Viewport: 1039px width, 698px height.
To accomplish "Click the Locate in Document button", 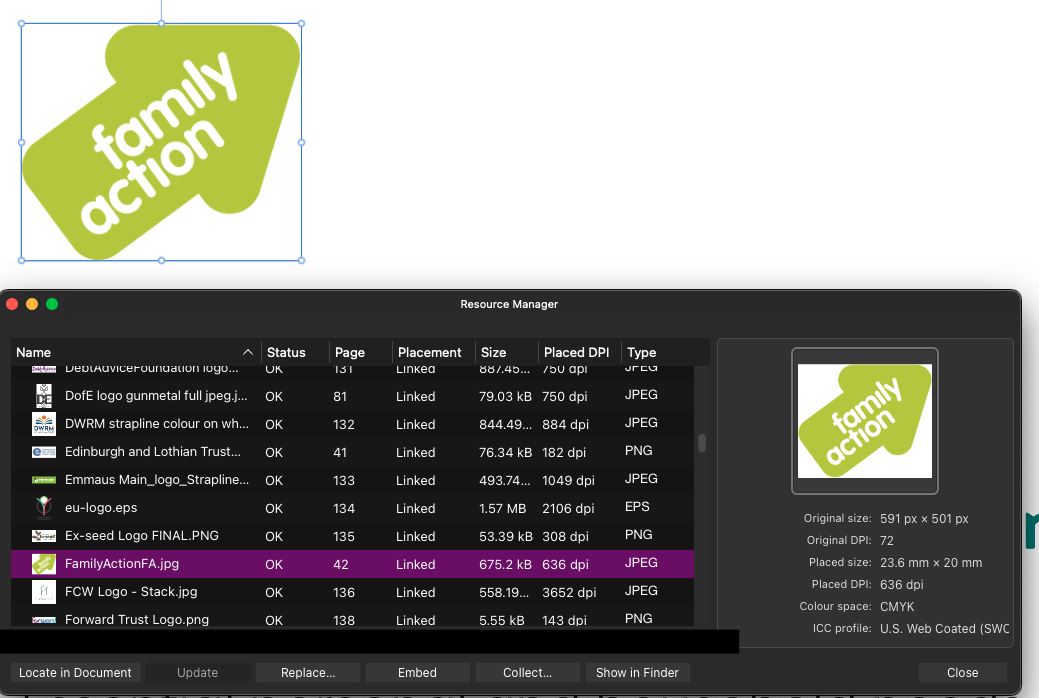I will [x=76, y=672].
